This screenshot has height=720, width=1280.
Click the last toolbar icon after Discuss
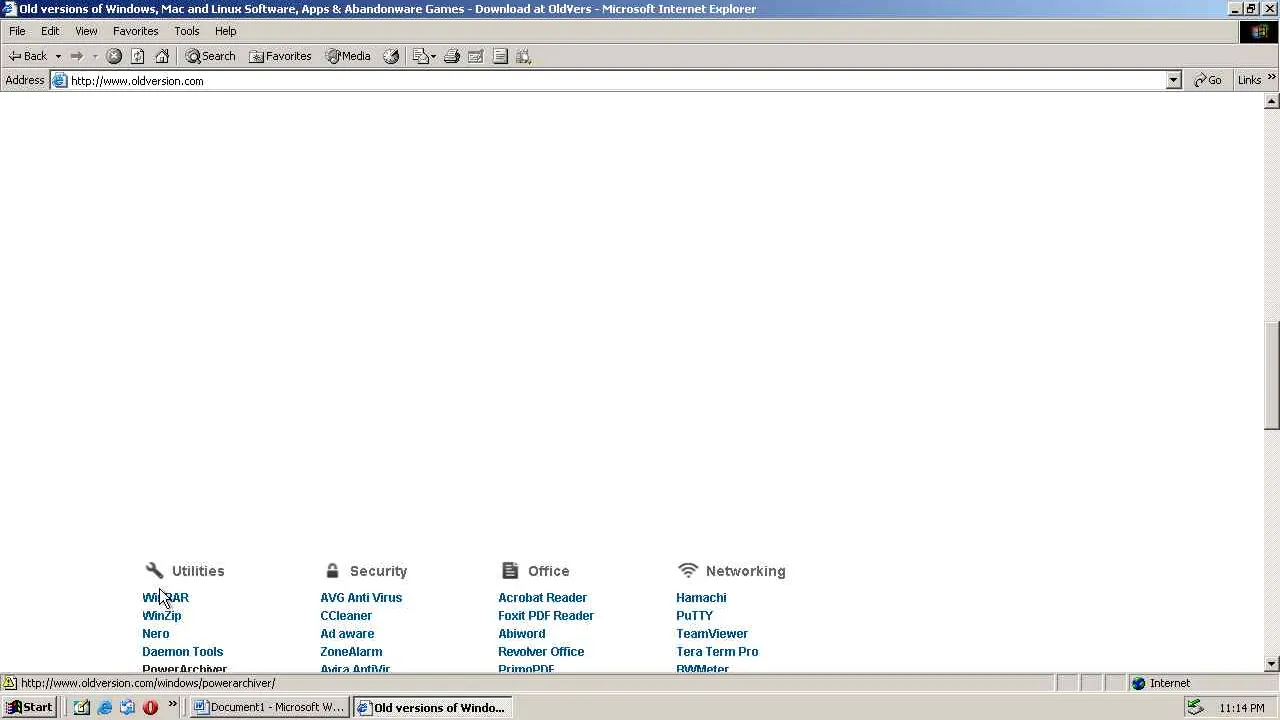click(523, 56)
